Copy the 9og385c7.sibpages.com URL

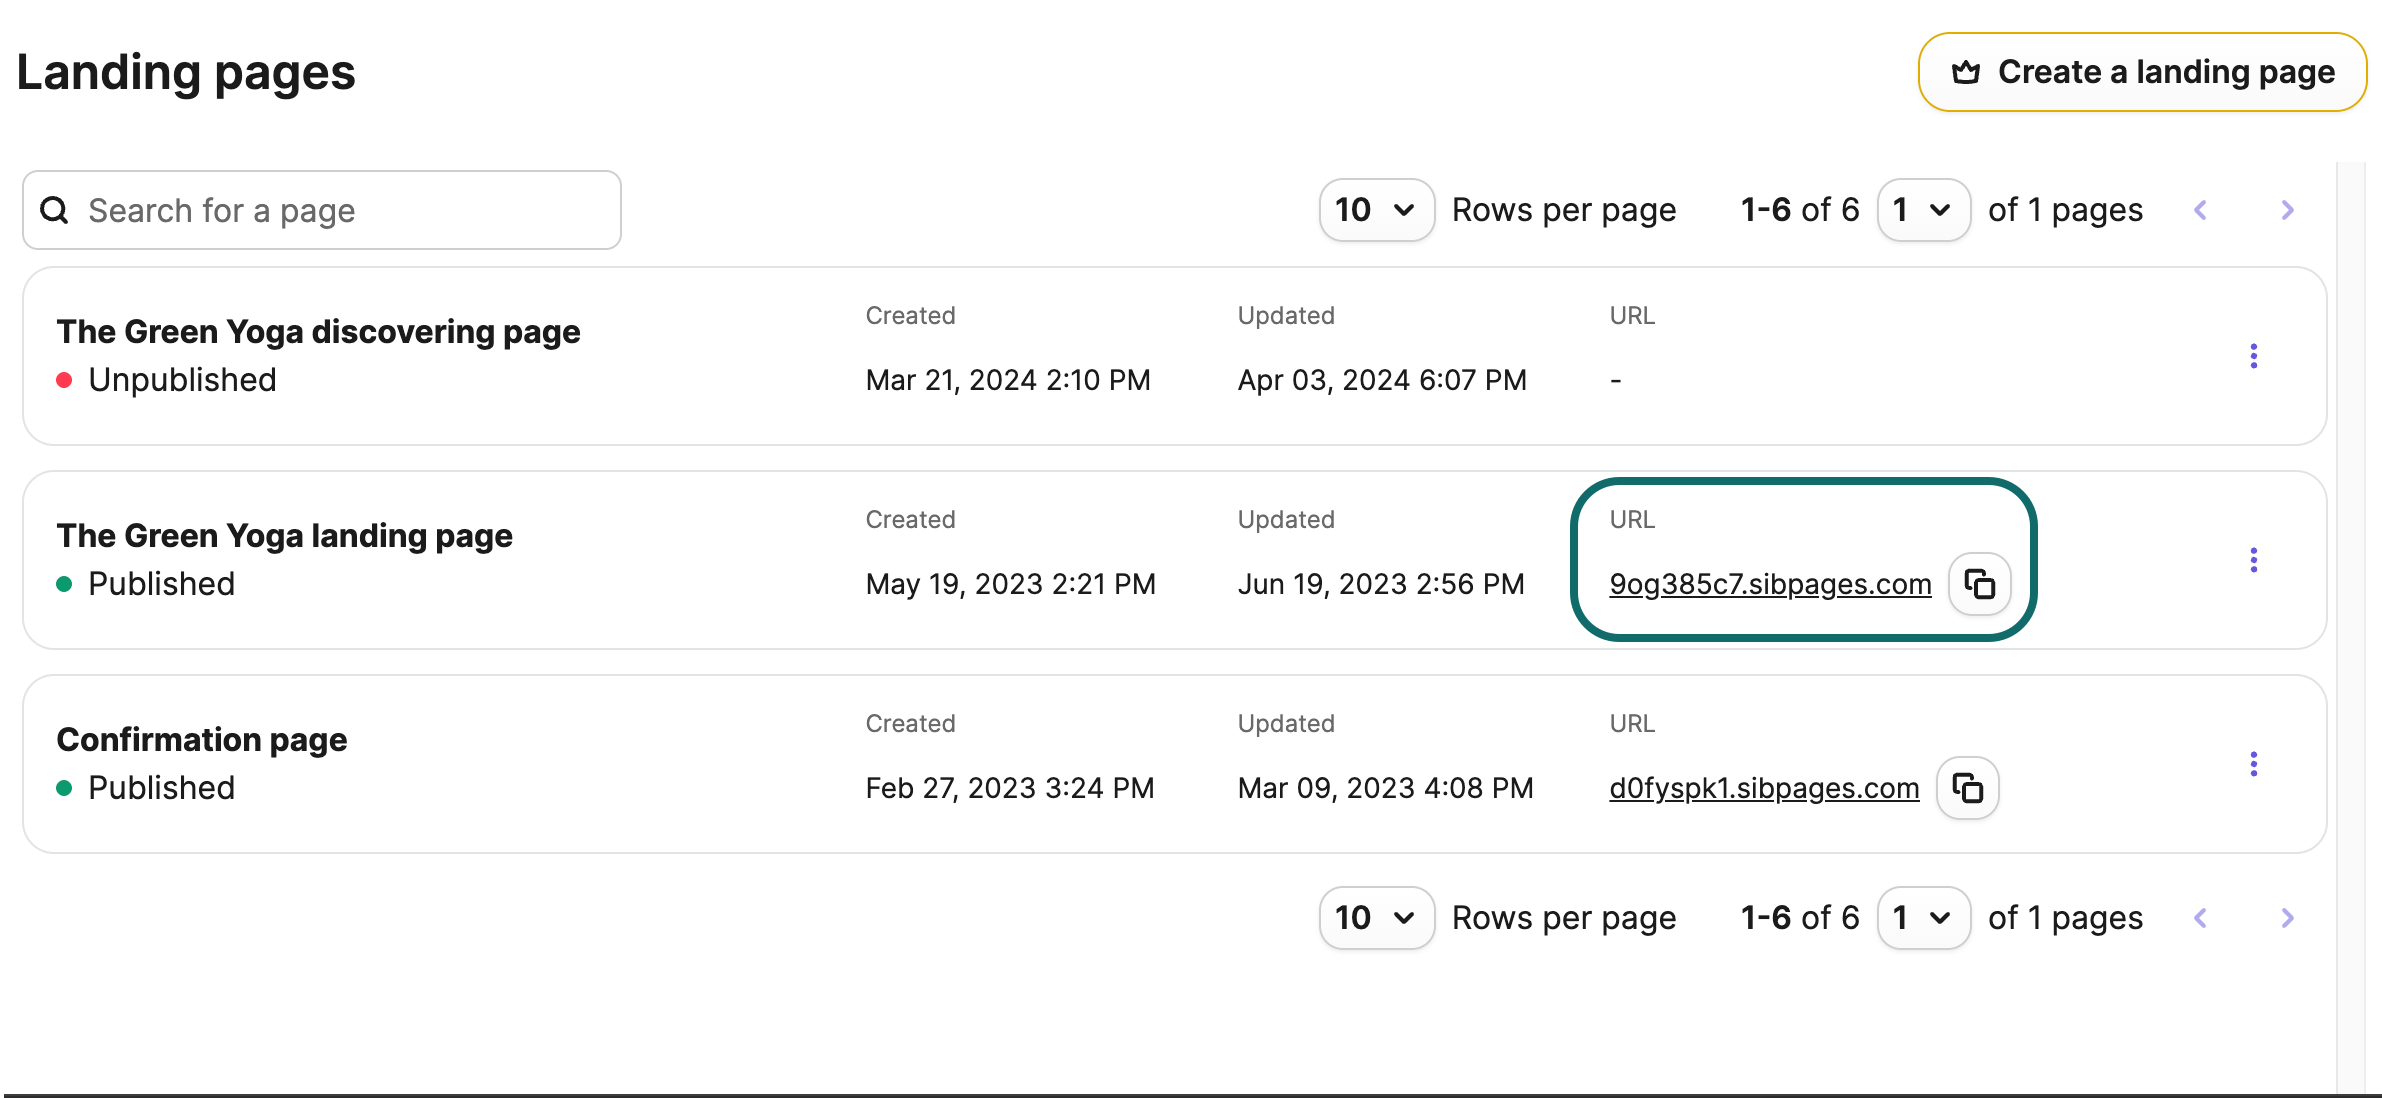[x=1979, y=584]
